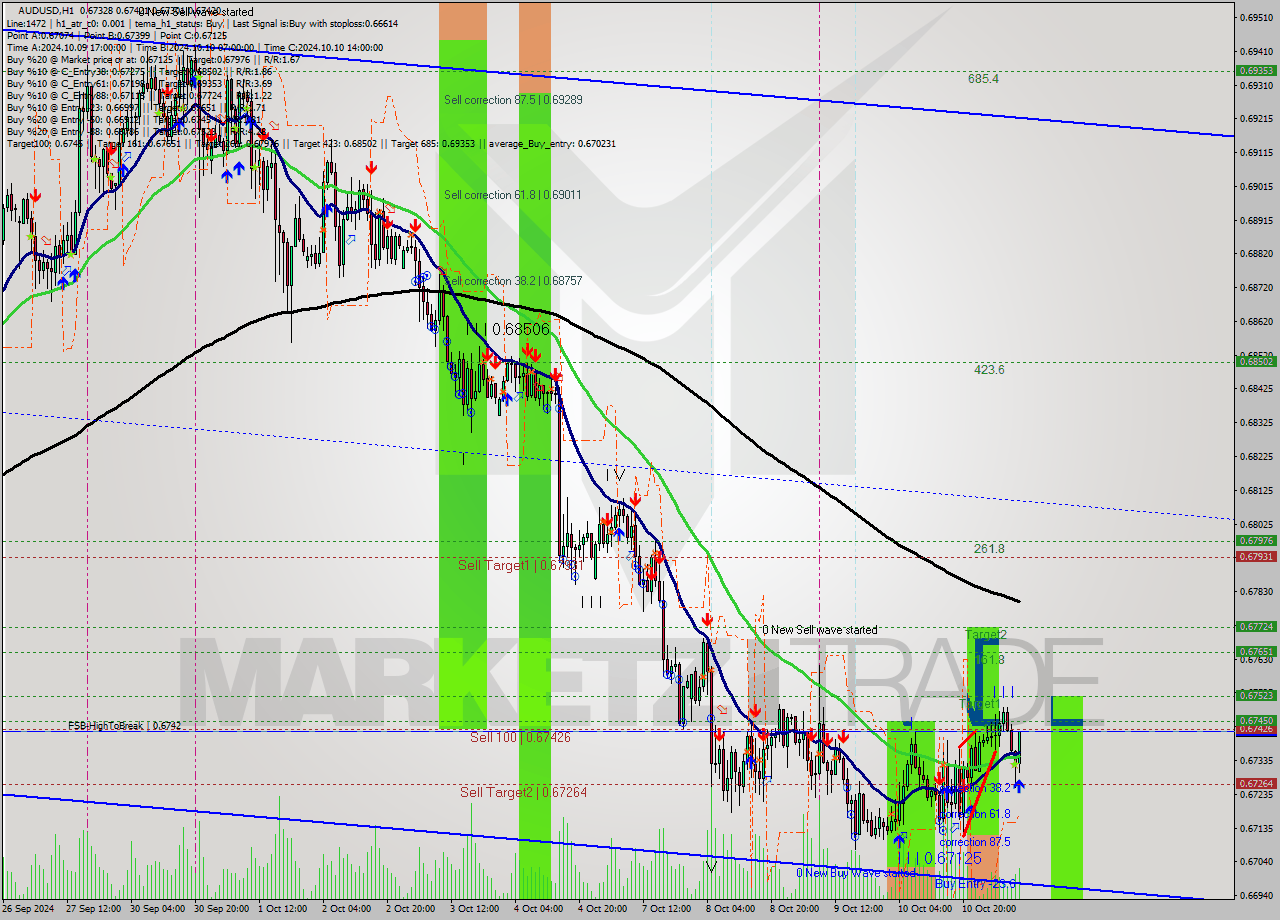Click the 0.66940 price axis value

pyautogui.click(x=1256, y=896)
